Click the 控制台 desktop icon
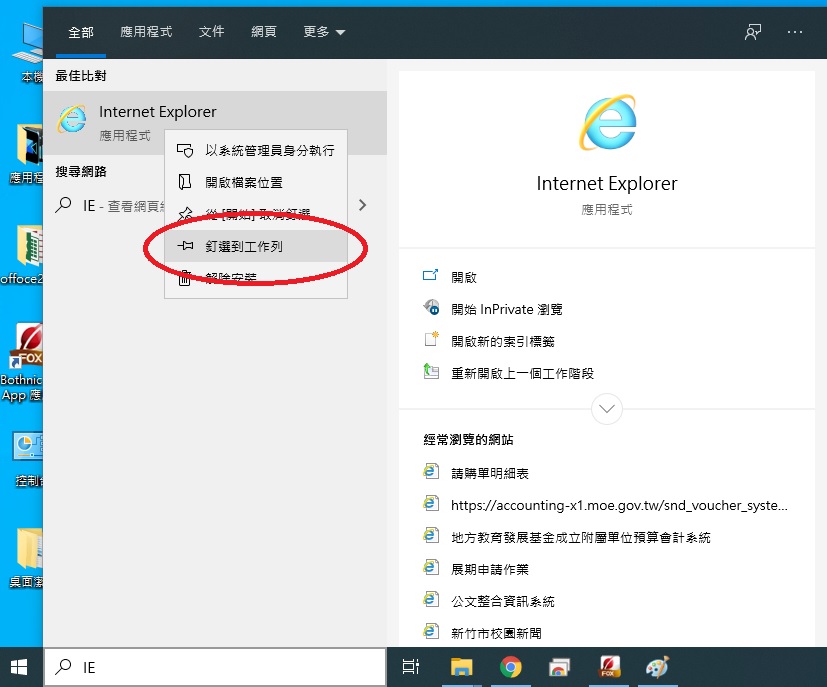Screen dimensions: 827x687 [28, 459]
